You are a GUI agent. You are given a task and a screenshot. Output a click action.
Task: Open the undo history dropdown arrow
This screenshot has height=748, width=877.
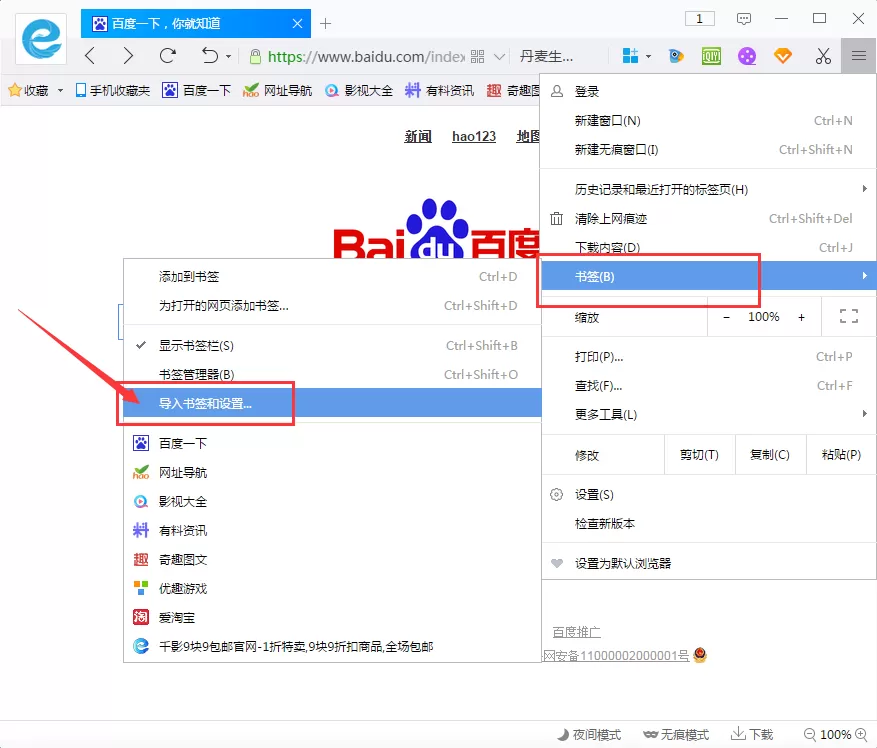pos(228,57)
